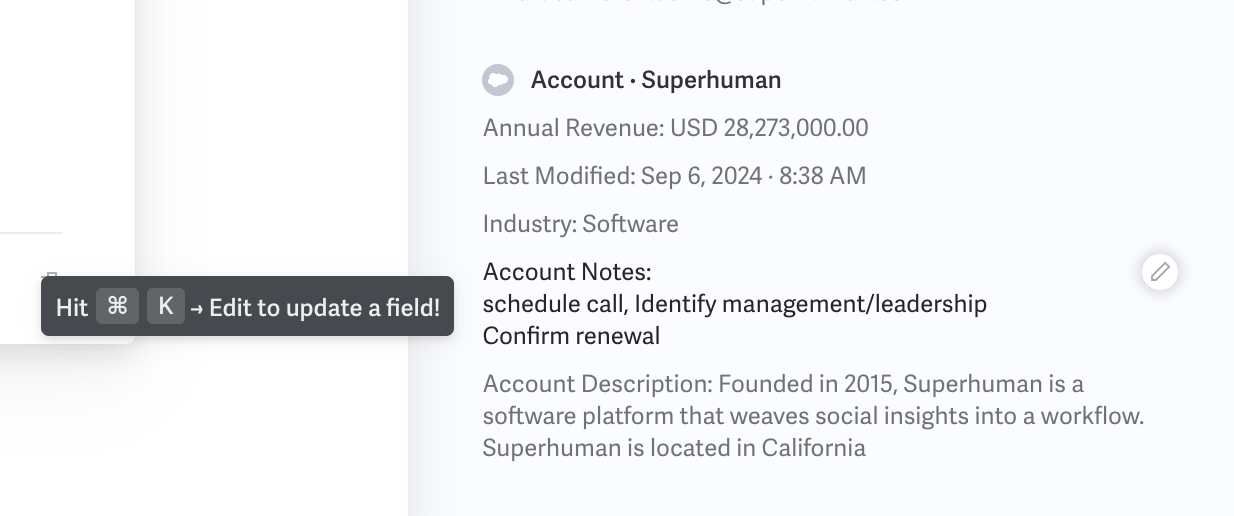This screenshot has width=1234, height=516.
Task: Click the word "Hit" in the tooltip
Action: (72, 308)
